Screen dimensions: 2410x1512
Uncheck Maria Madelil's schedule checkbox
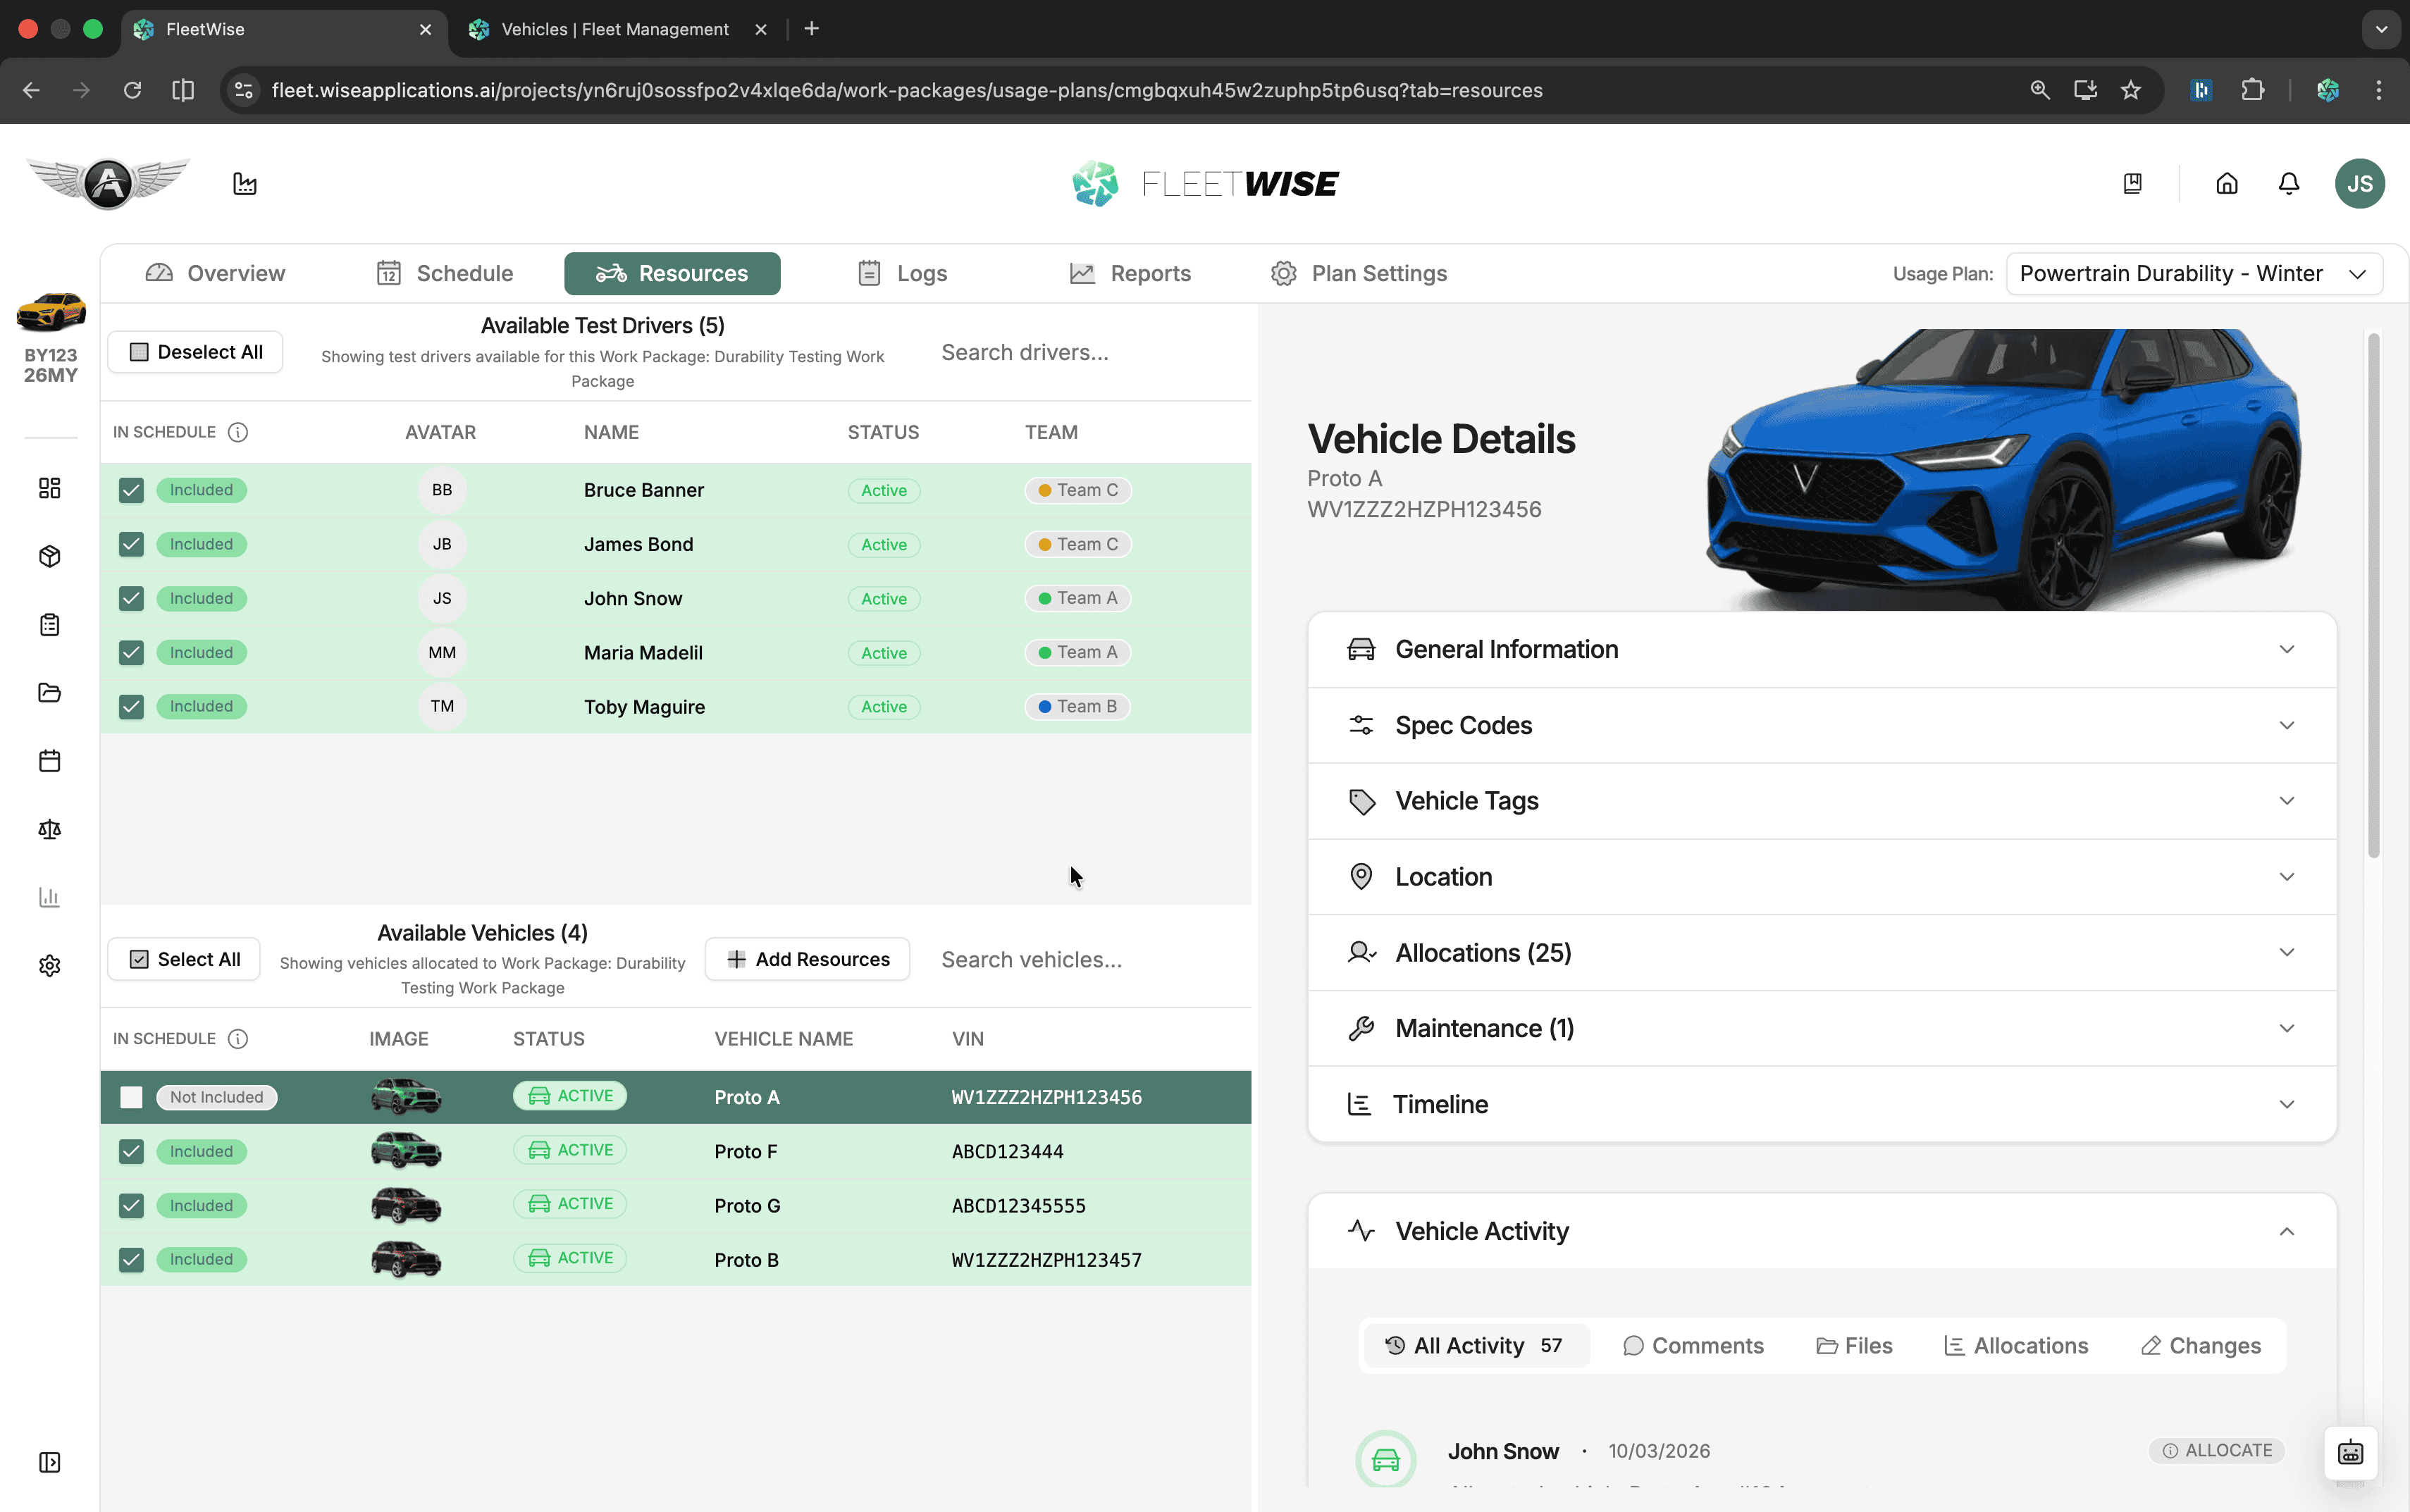[x=131, y=652]
